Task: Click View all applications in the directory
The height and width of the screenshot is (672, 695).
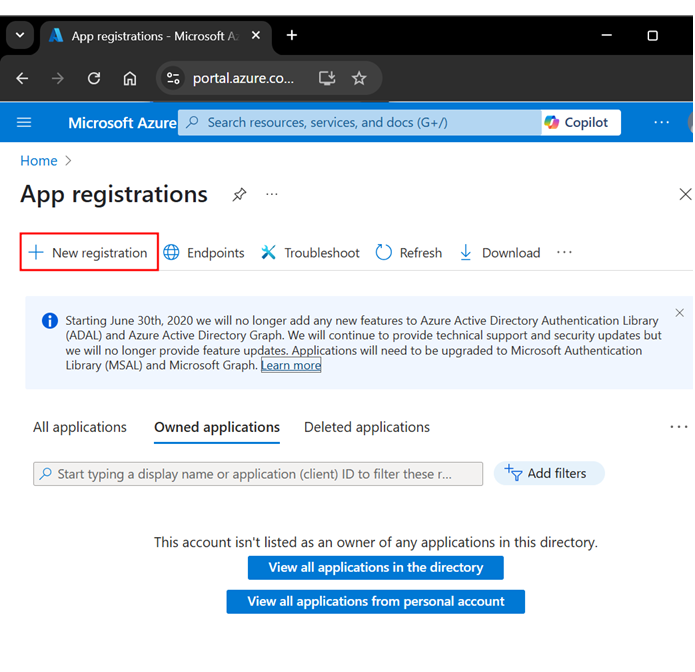Action: [x=375, y=568]
